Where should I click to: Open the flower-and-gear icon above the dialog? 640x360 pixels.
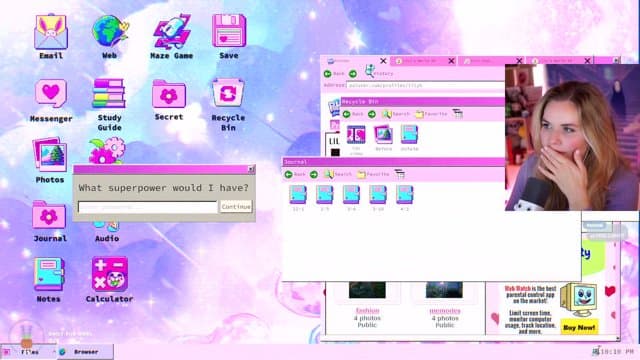coord(107,151)
